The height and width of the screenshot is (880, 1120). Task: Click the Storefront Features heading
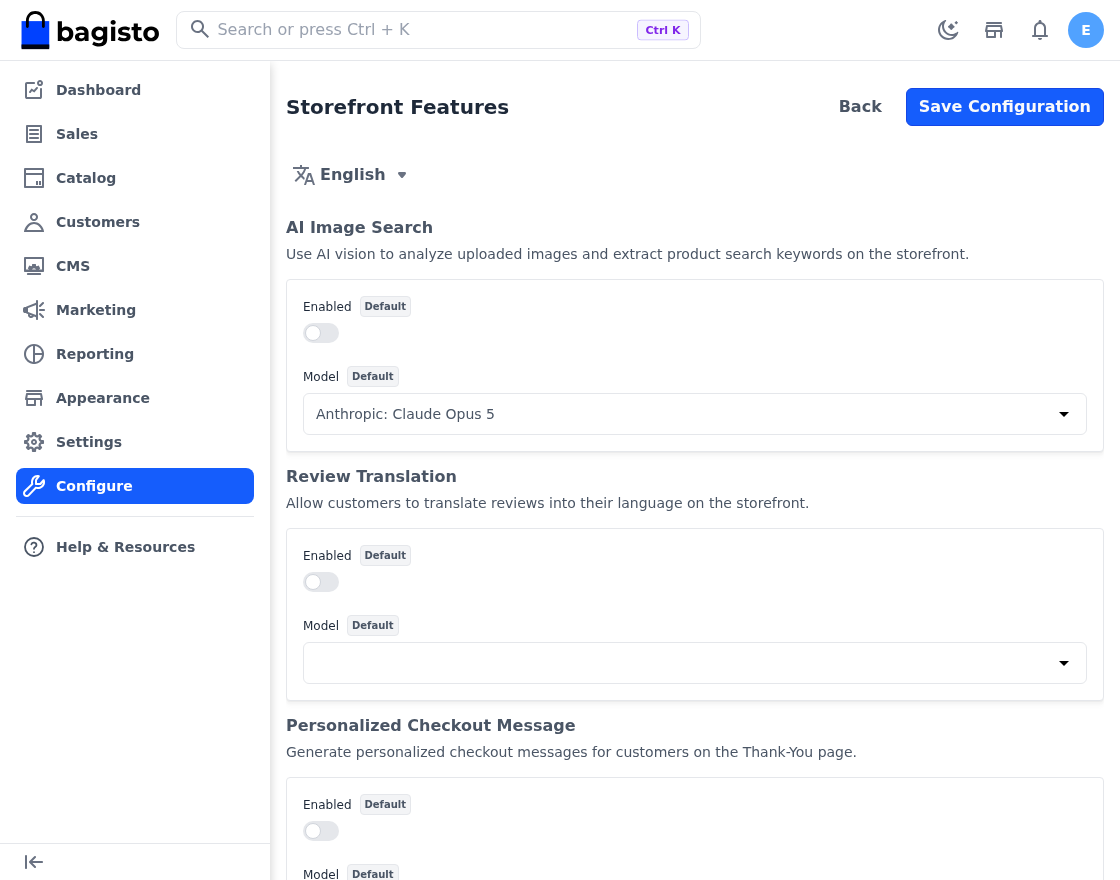point(397,107)
